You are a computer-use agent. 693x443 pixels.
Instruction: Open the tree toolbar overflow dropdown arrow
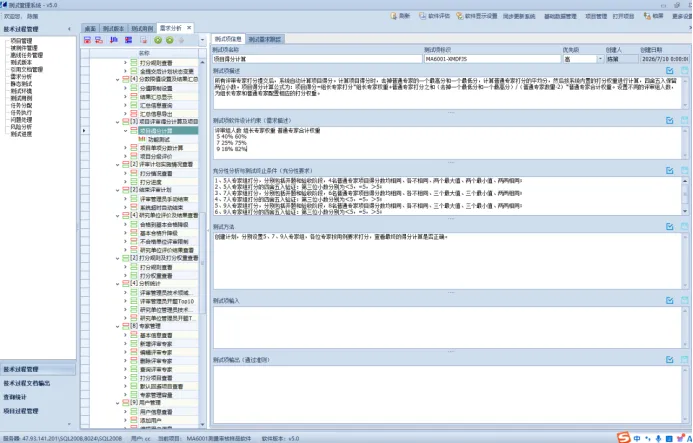202,40
